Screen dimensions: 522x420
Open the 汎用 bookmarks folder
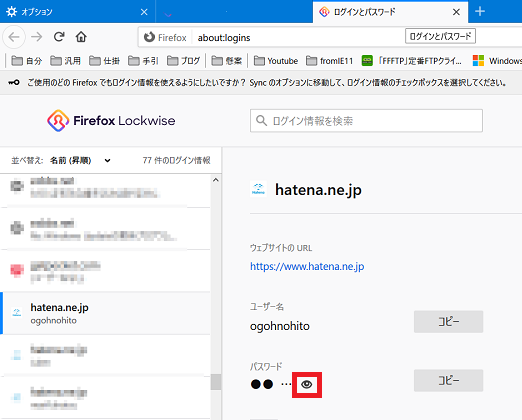(x=65, y=61)
